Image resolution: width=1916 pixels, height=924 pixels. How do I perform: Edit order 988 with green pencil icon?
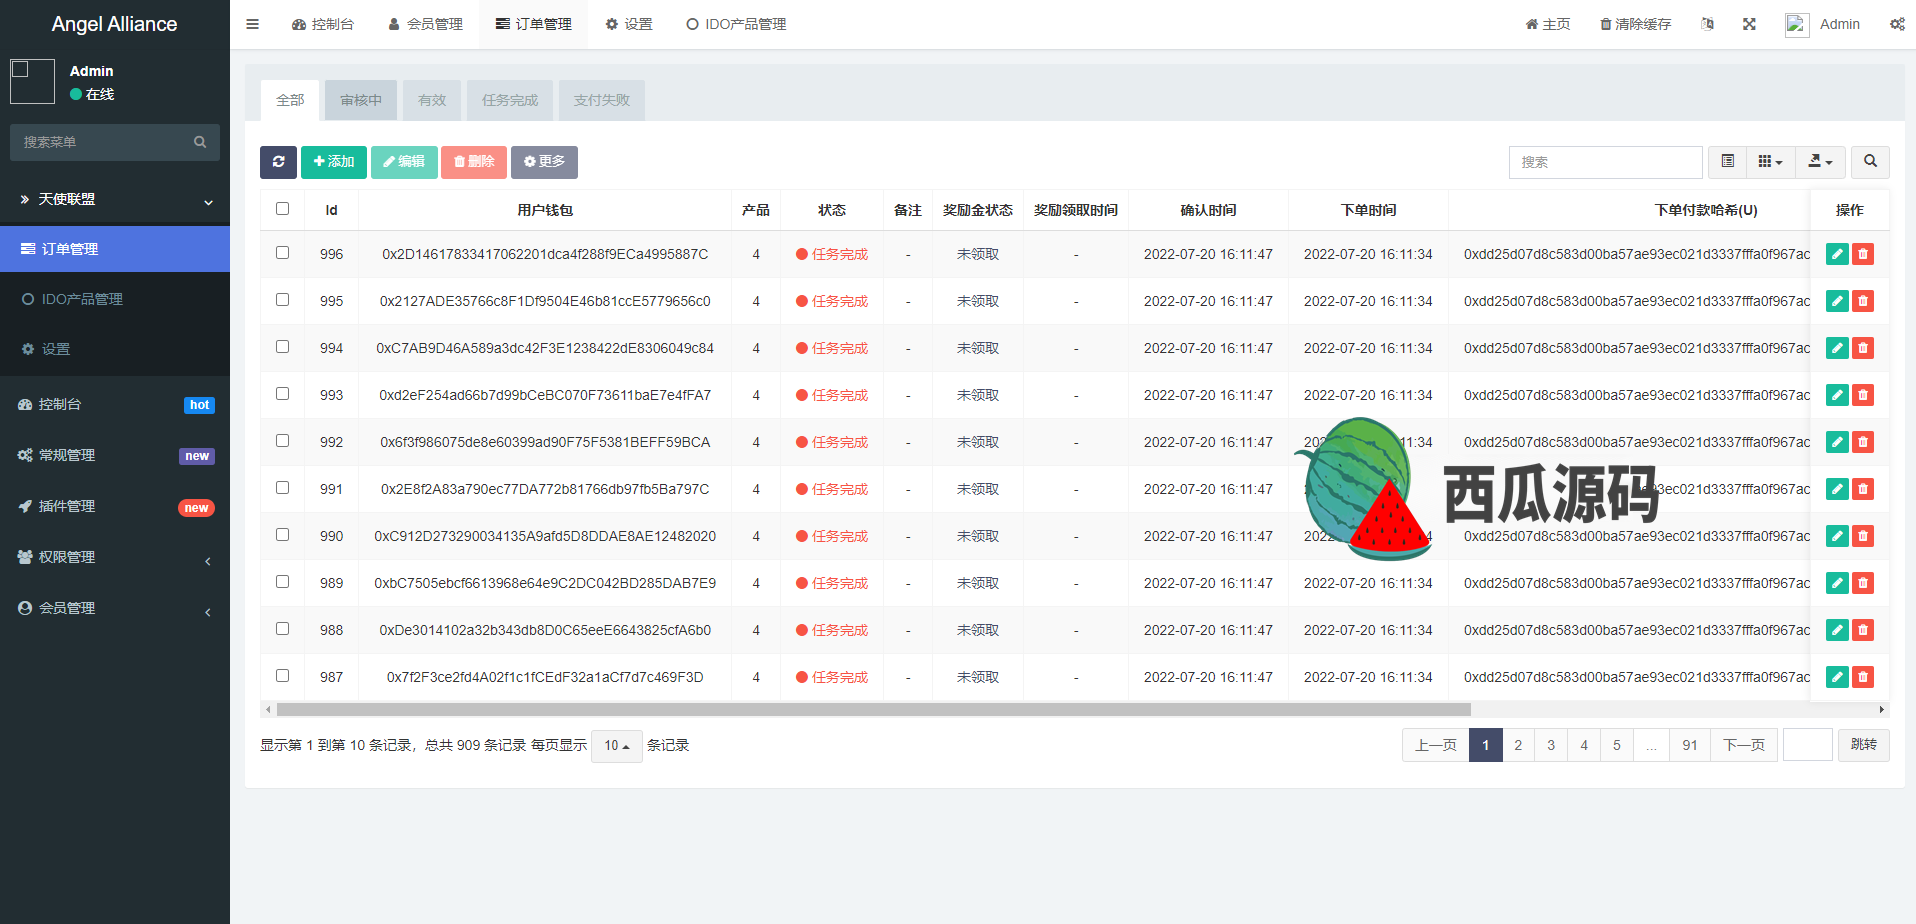click(1837, 630)
